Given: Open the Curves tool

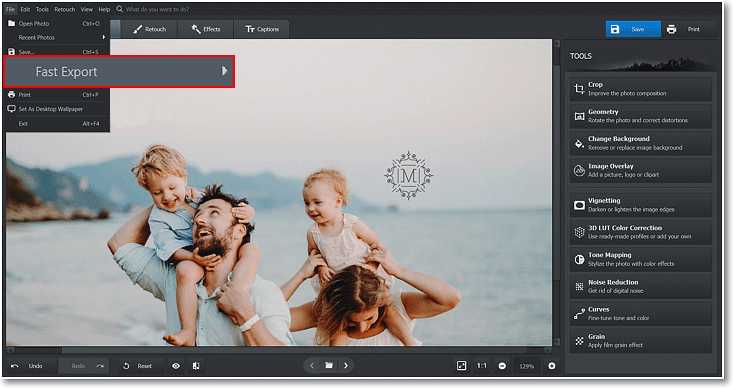Looking at the screenshot, I should tap(640, 313).
